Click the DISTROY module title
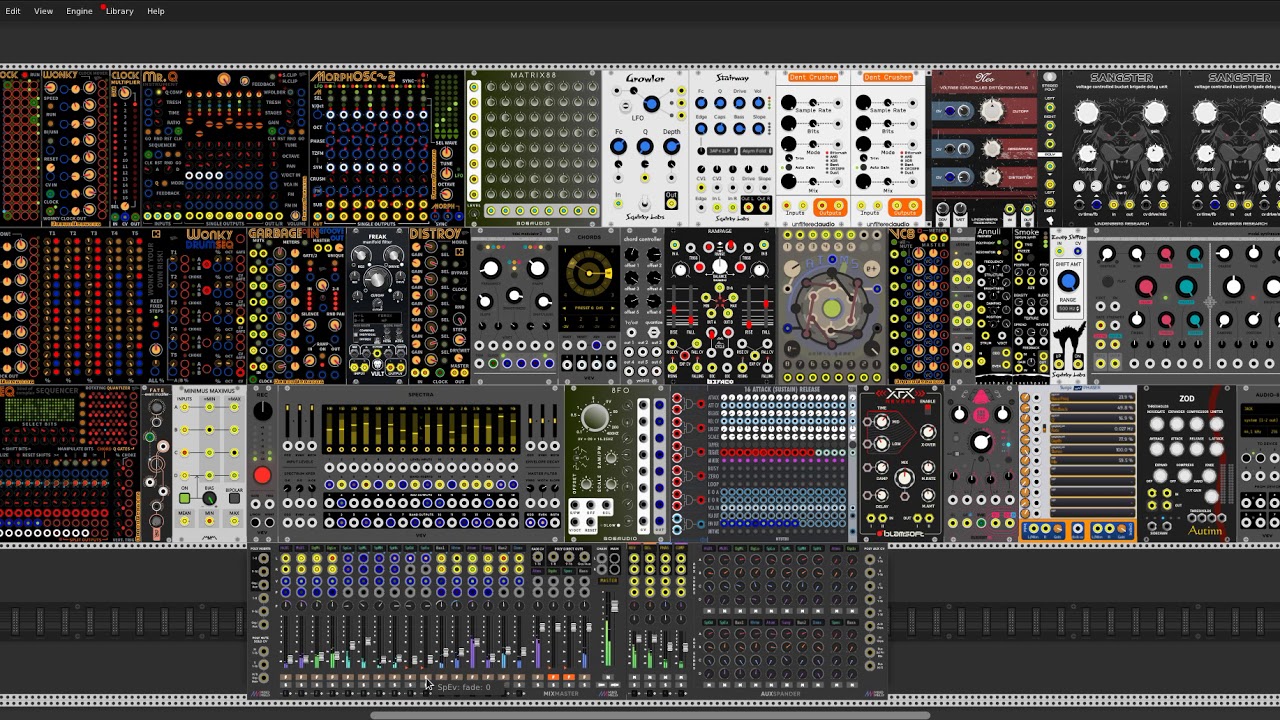The height and width of the screenshot is (720, 1280). [434, 234]
